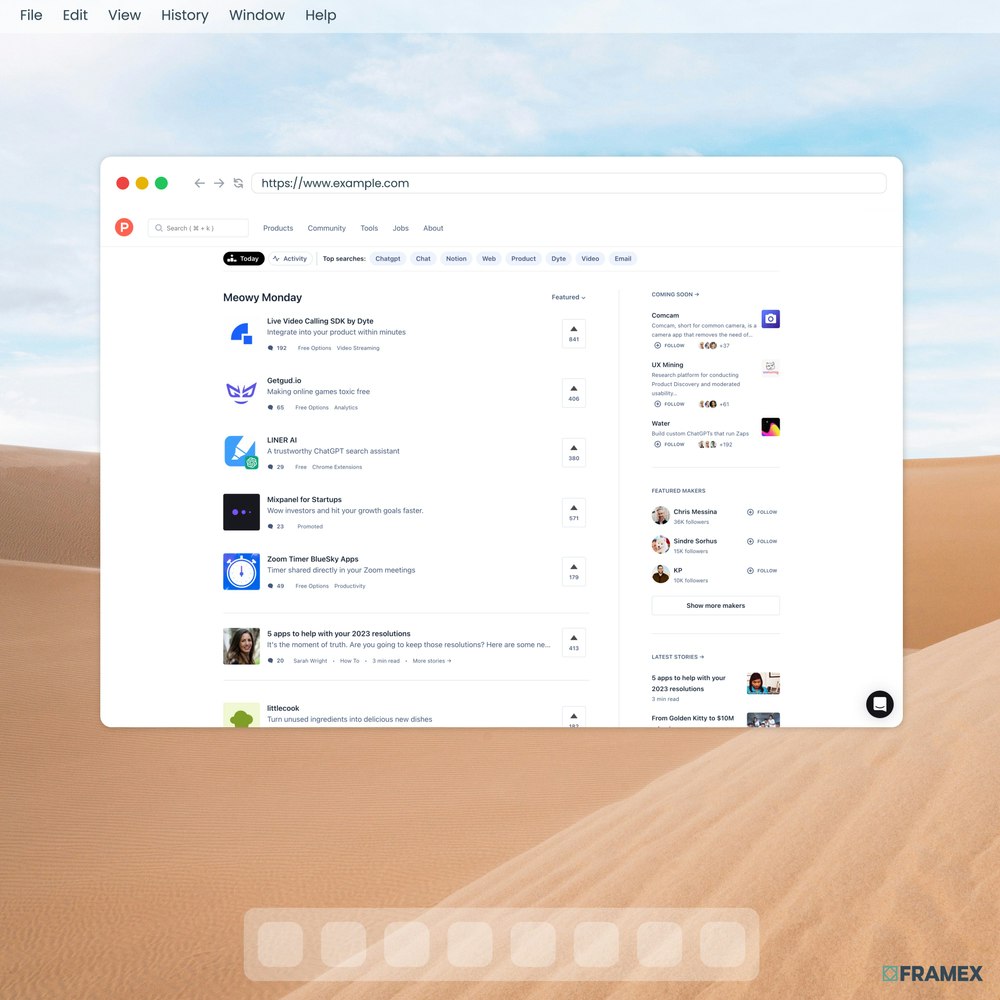Click comments icon on LINER AI
Image resolution: width=1000 pixels, height=1000 pixels.
(x=270, y=467)
